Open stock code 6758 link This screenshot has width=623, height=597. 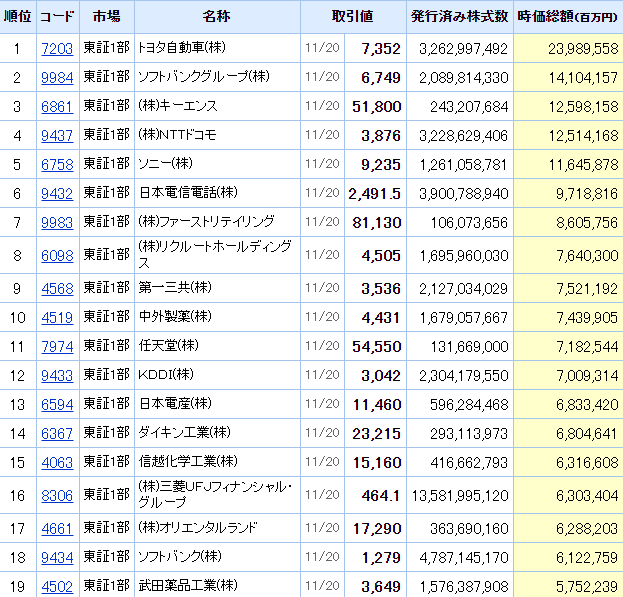(x=57, y=164)
